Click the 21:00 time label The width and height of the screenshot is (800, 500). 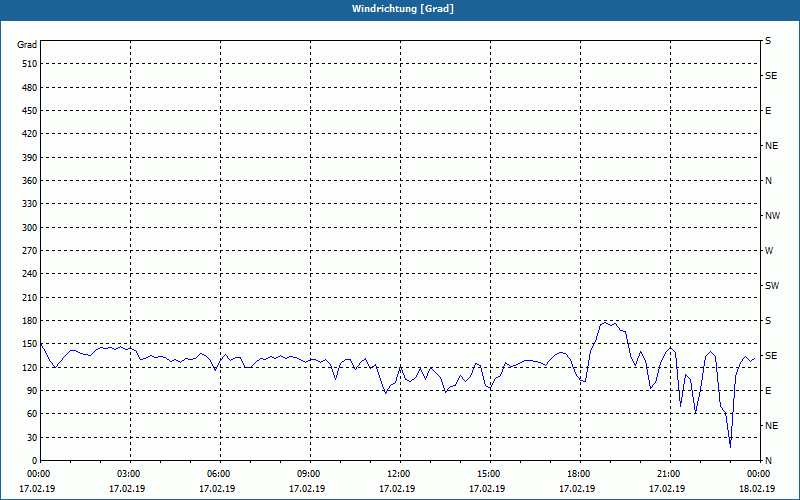(x=667, y=474)
